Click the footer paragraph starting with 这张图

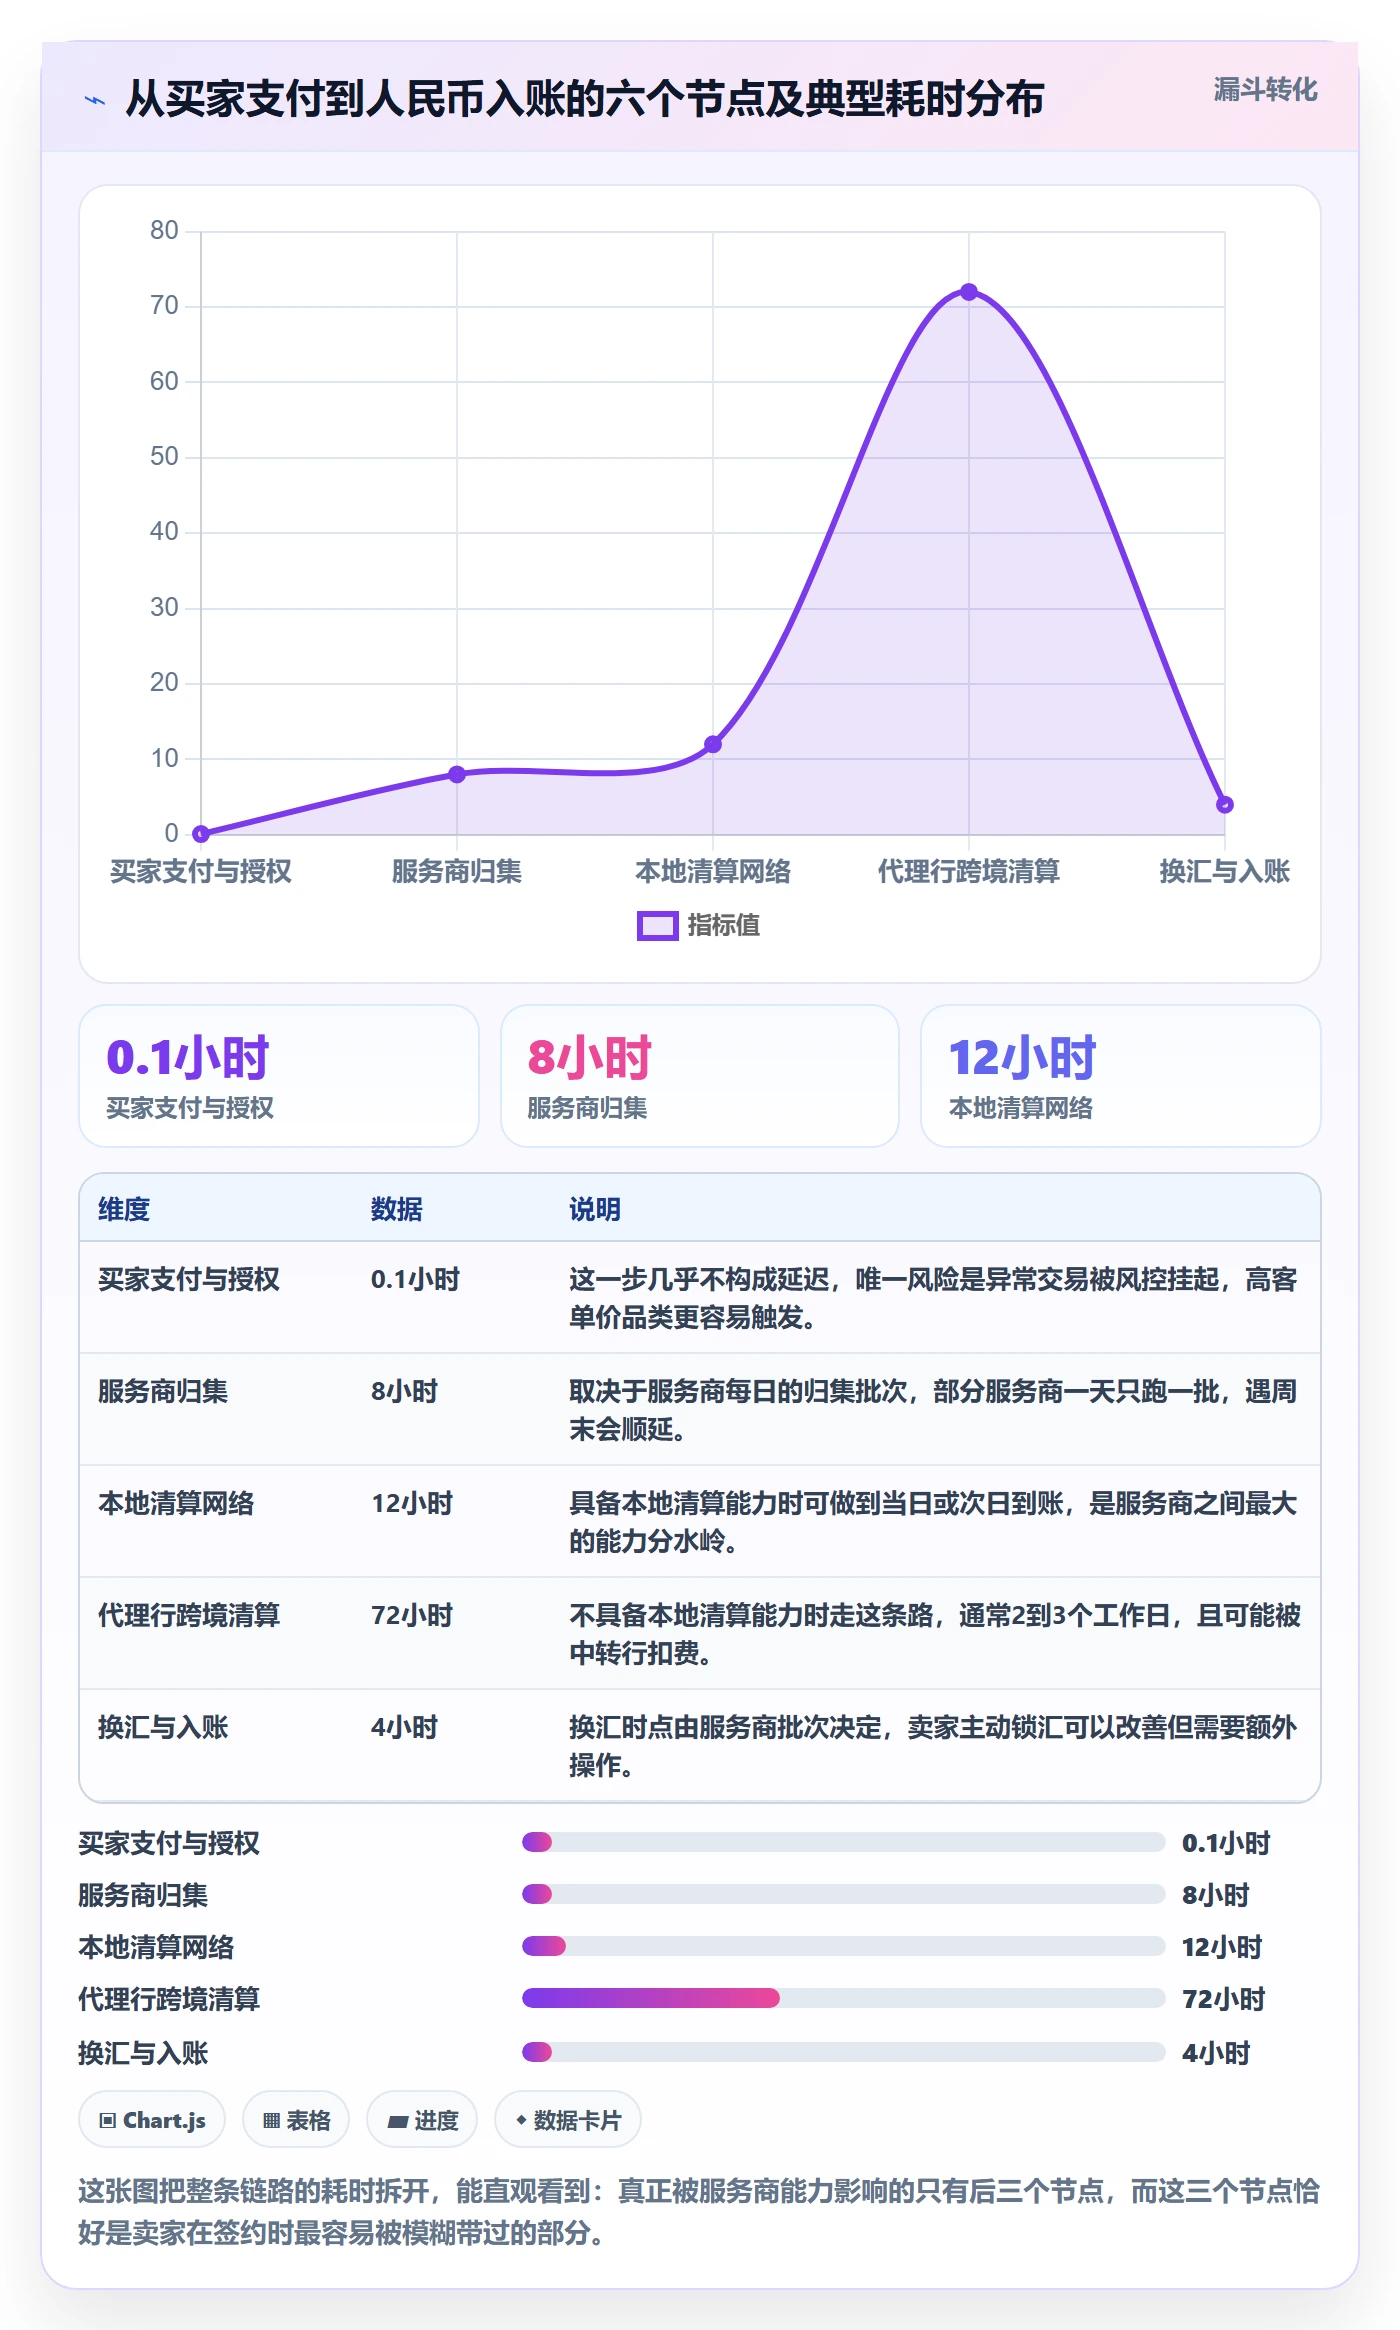(699, 2211)
